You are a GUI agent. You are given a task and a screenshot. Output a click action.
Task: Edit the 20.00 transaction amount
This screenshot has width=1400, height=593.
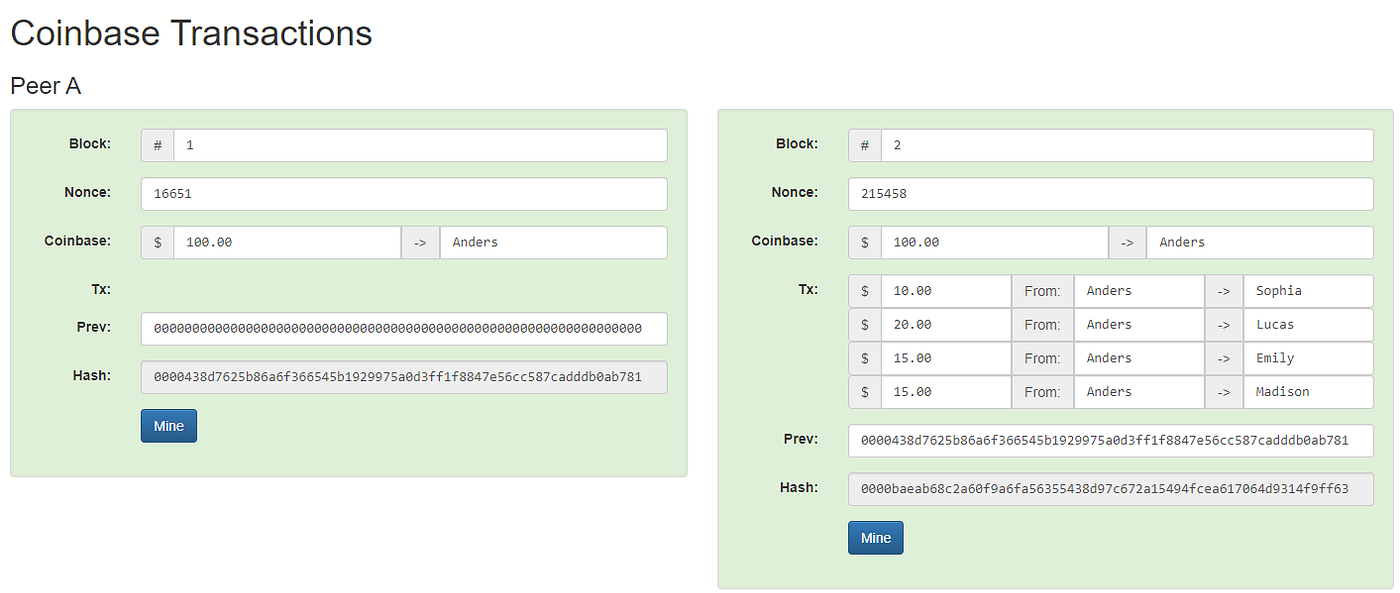(946, 325)
